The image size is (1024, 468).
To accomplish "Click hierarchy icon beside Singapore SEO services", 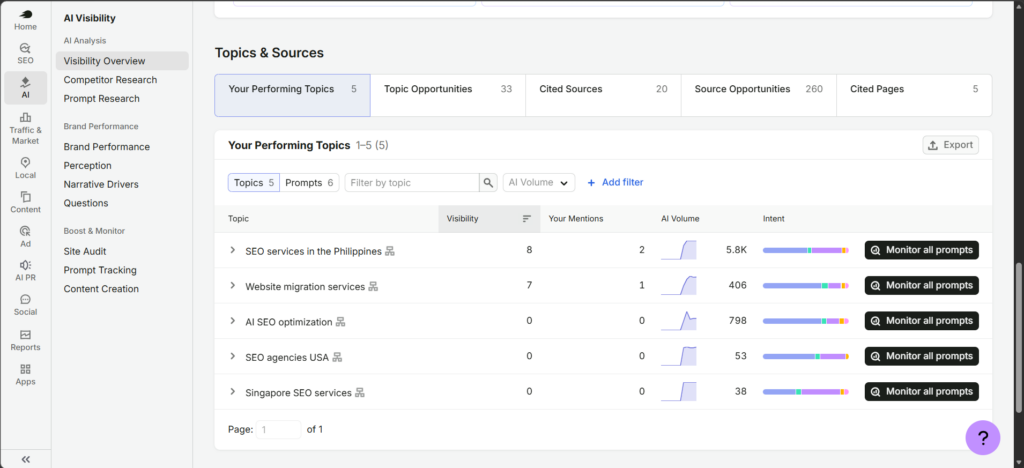I will pyautogui.click(x=359, y=392).
